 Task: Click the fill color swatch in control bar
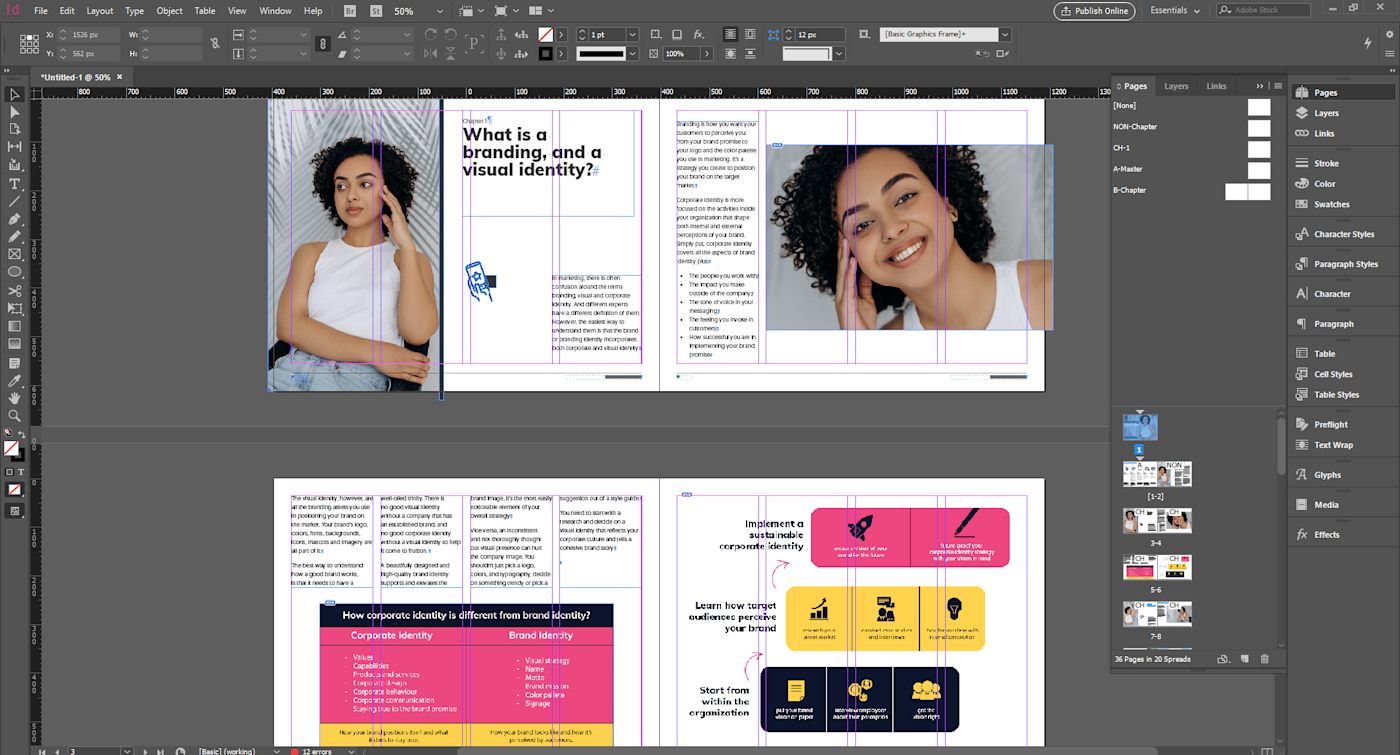click(546, 34)
